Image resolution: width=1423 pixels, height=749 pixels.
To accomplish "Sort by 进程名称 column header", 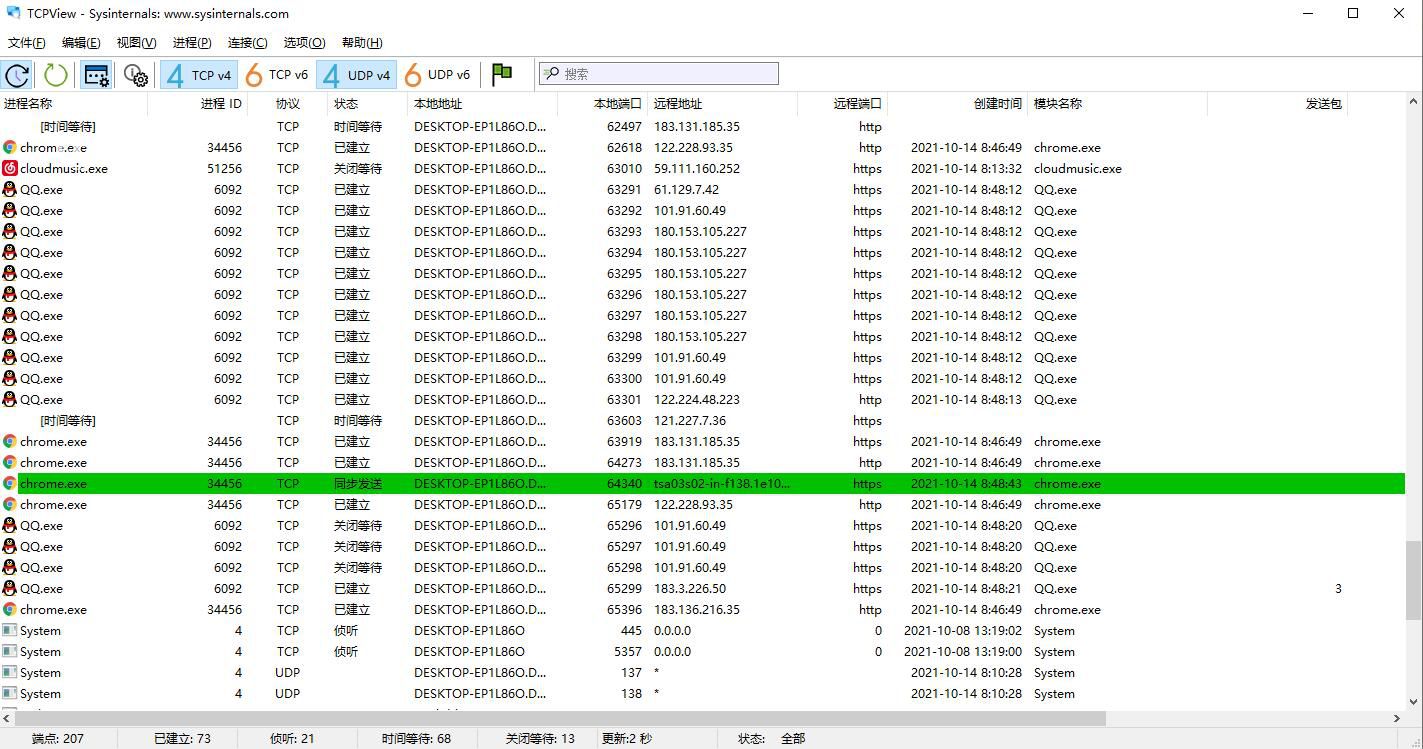I will [74, 104].
